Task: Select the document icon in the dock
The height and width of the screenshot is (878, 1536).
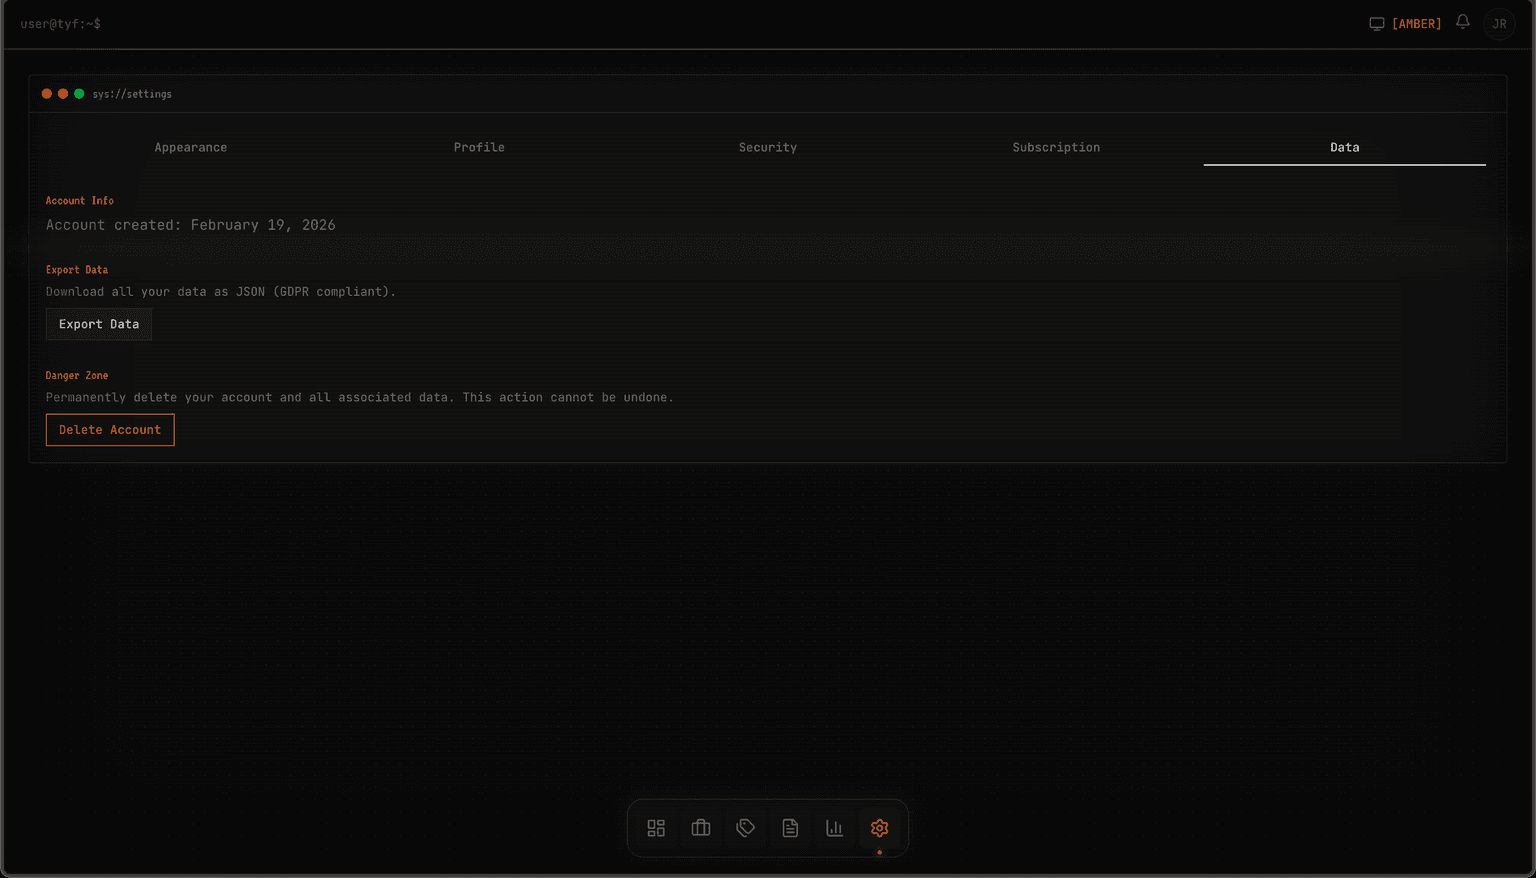Action: [x=790, y=828]
